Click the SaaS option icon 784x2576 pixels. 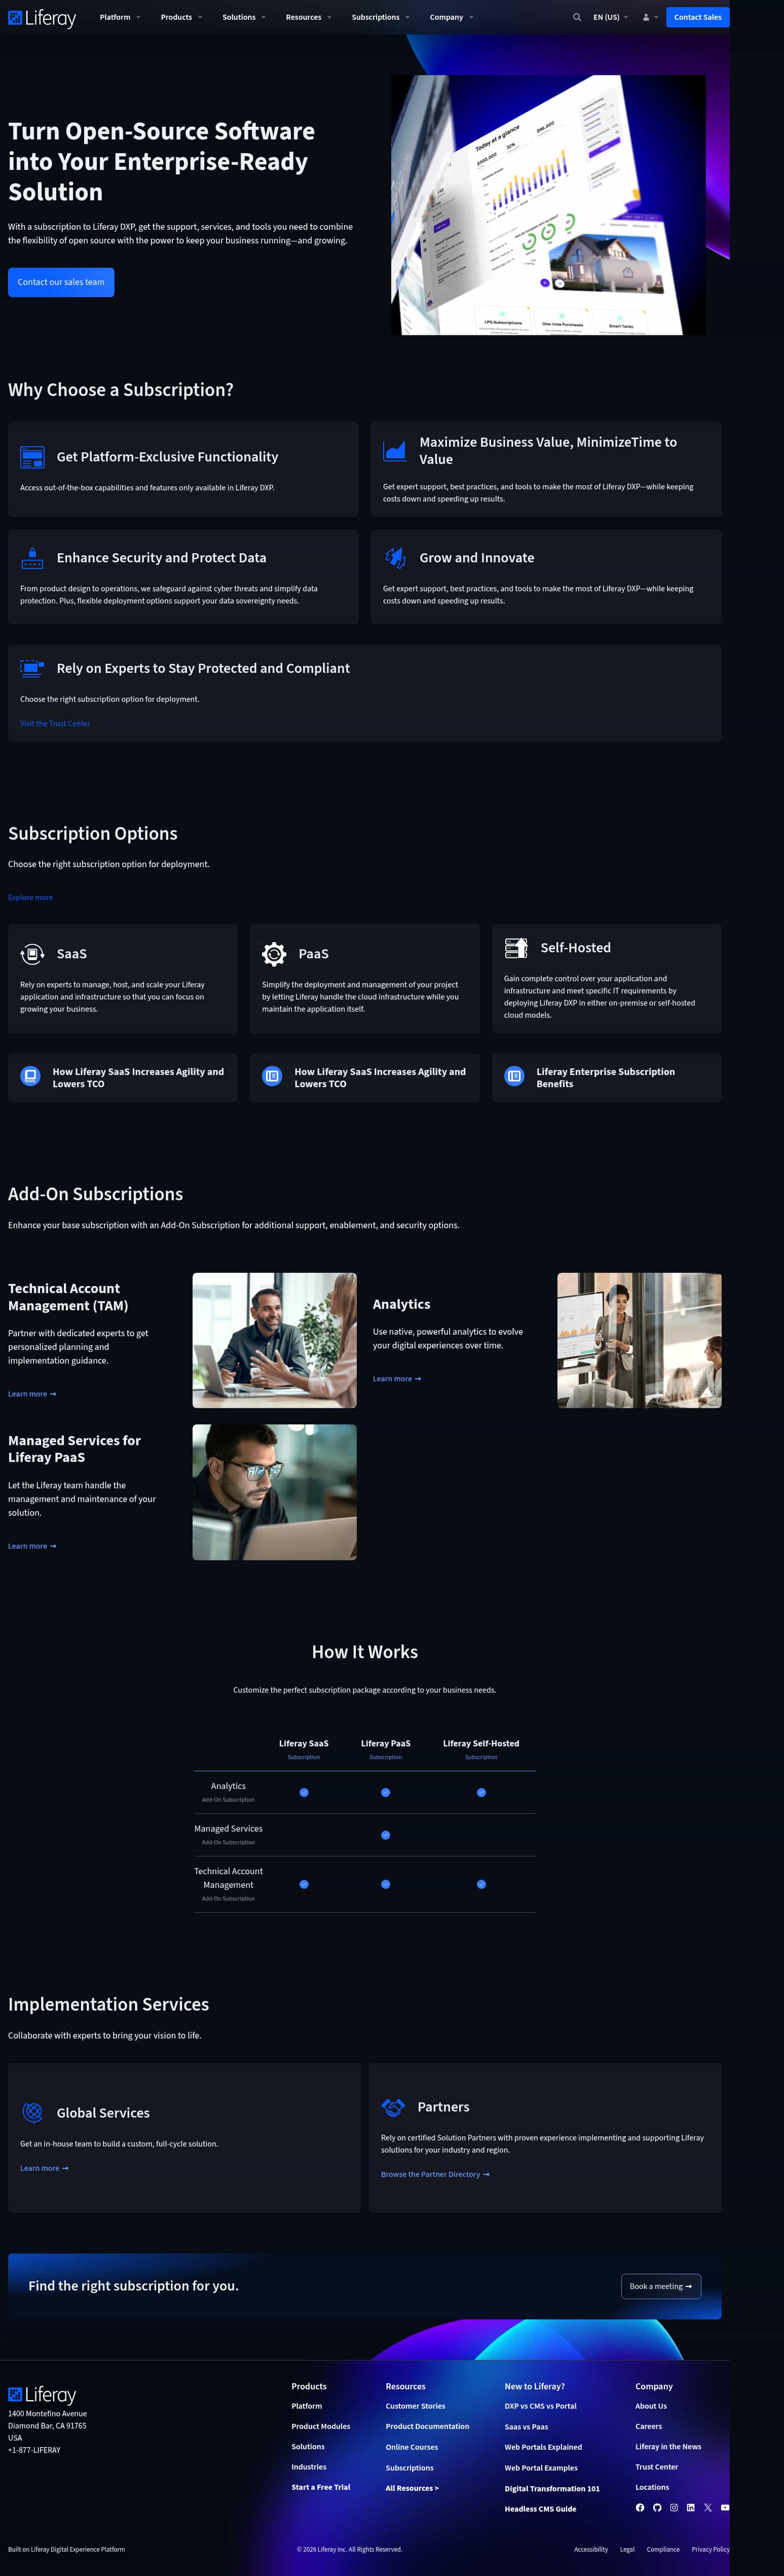32,954
